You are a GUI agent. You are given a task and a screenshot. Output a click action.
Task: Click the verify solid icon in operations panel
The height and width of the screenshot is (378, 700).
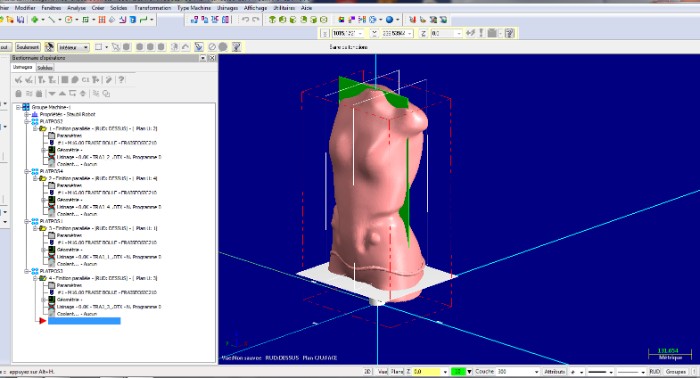[x=75, y=80]
